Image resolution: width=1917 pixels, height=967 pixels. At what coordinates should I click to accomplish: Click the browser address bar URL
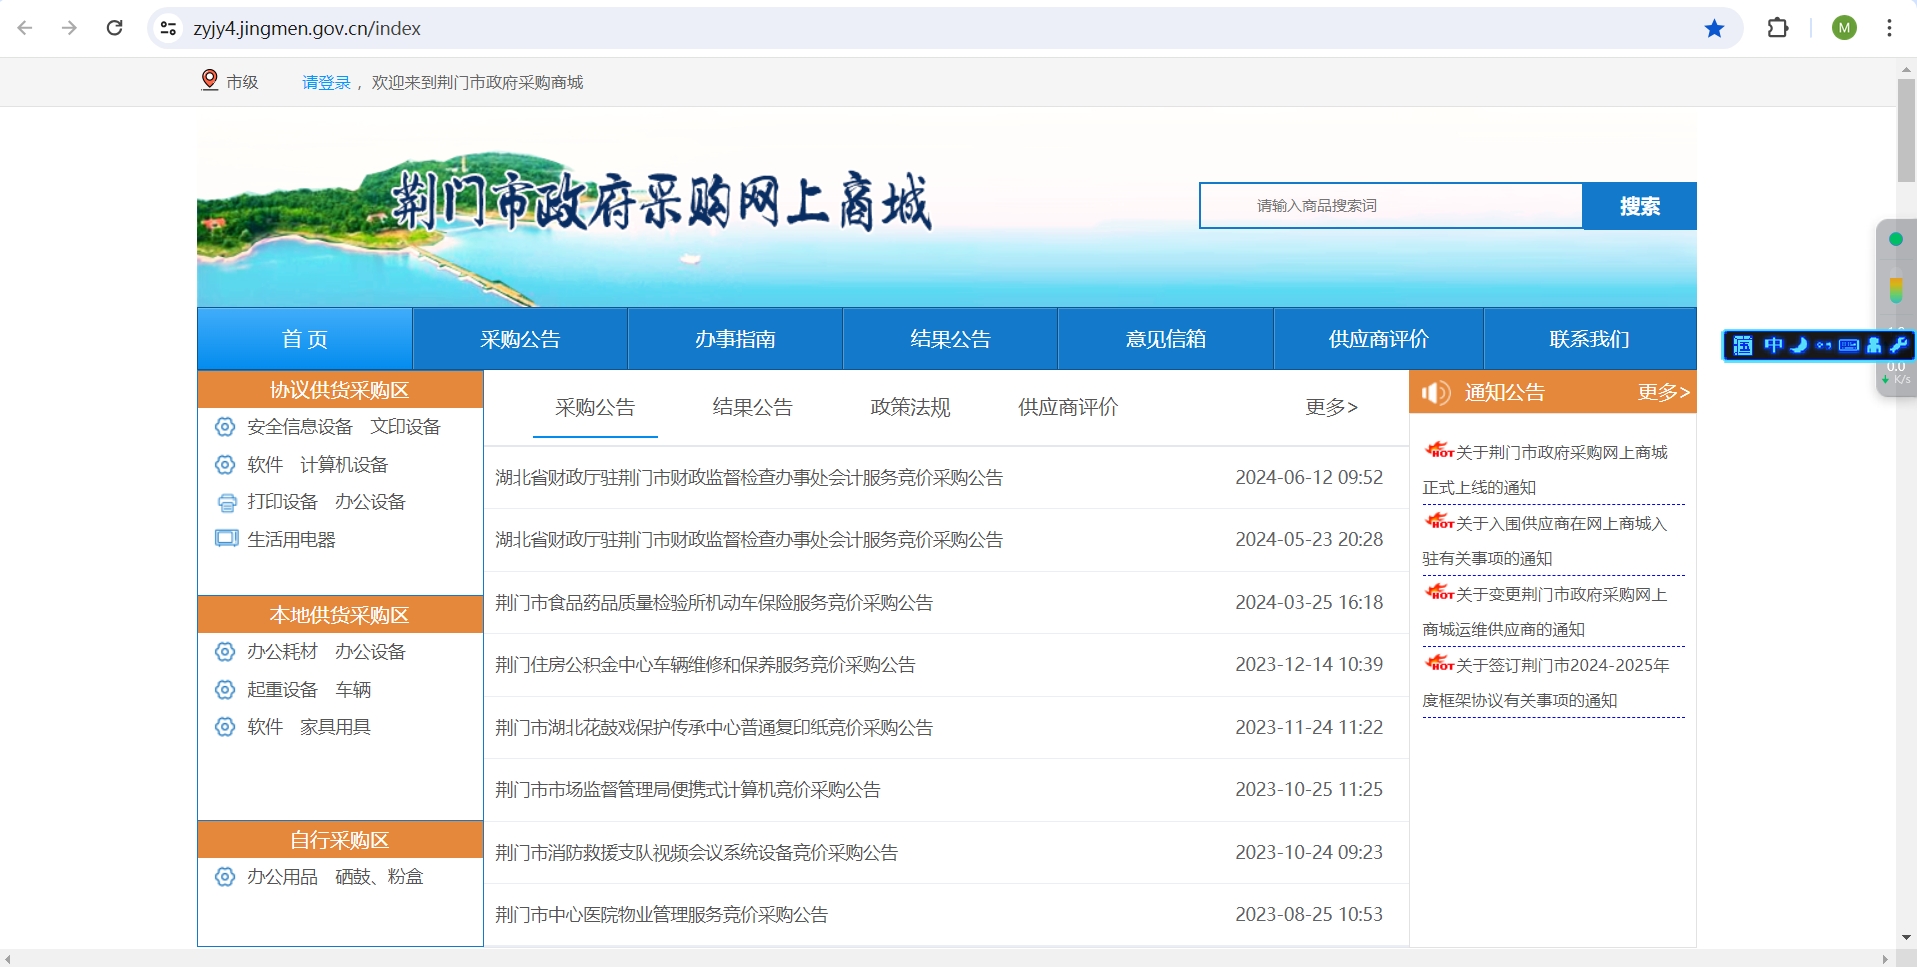click(307, 28)
